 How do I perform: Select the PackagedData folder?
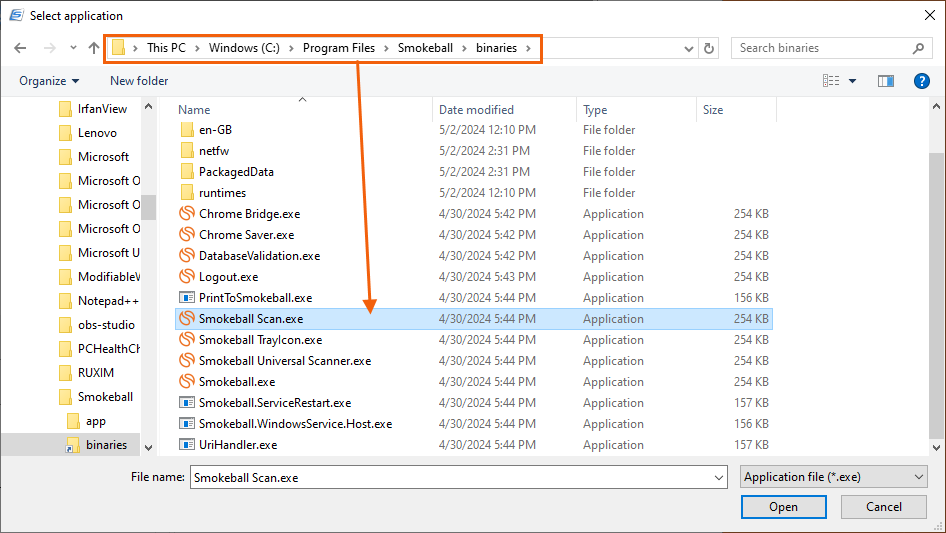236,171
